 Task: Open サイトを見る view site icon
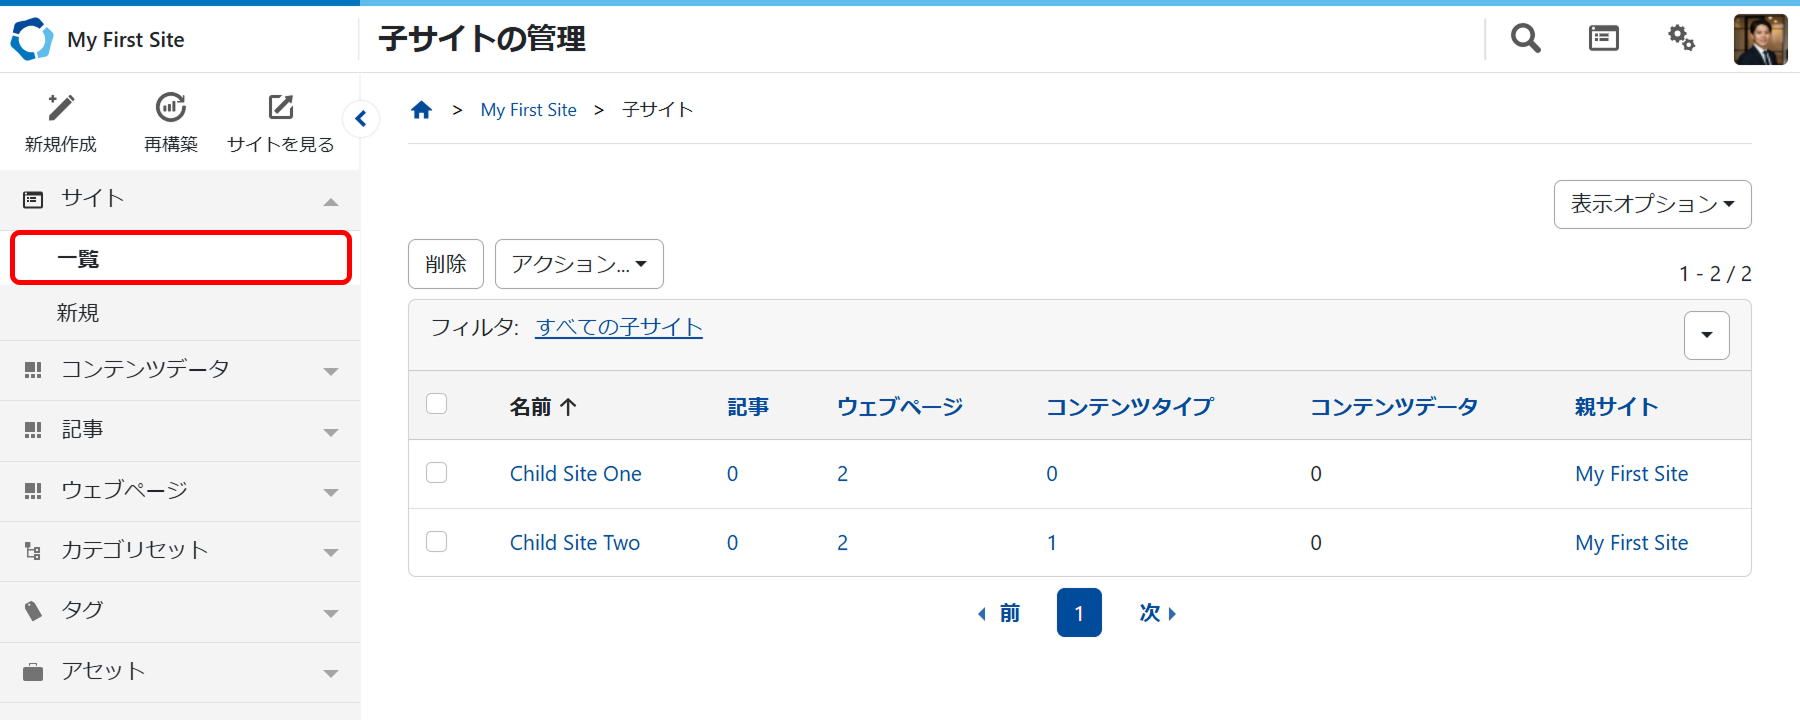pyautogui.click(x=280, y=108)
